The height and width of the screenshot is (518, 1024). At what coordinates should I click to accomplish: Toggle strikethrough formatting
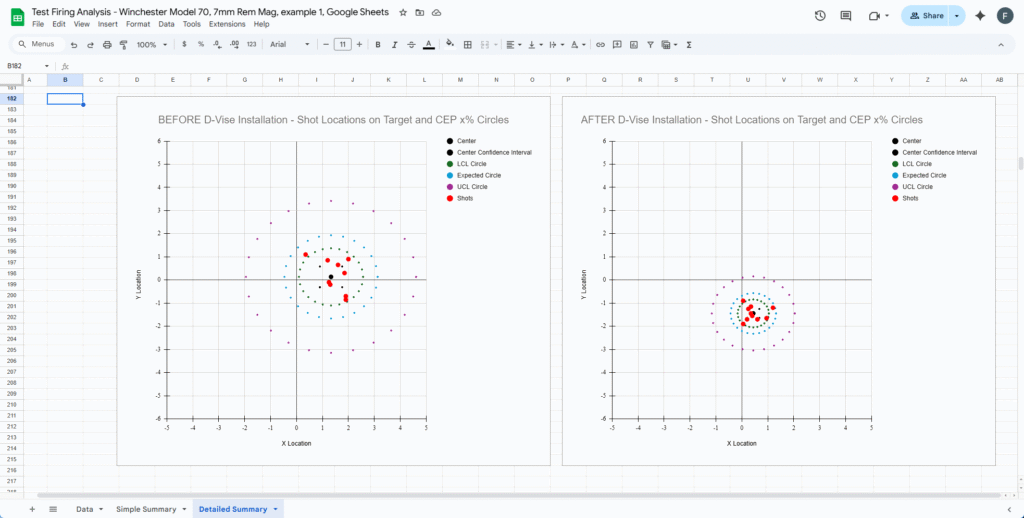411,44
